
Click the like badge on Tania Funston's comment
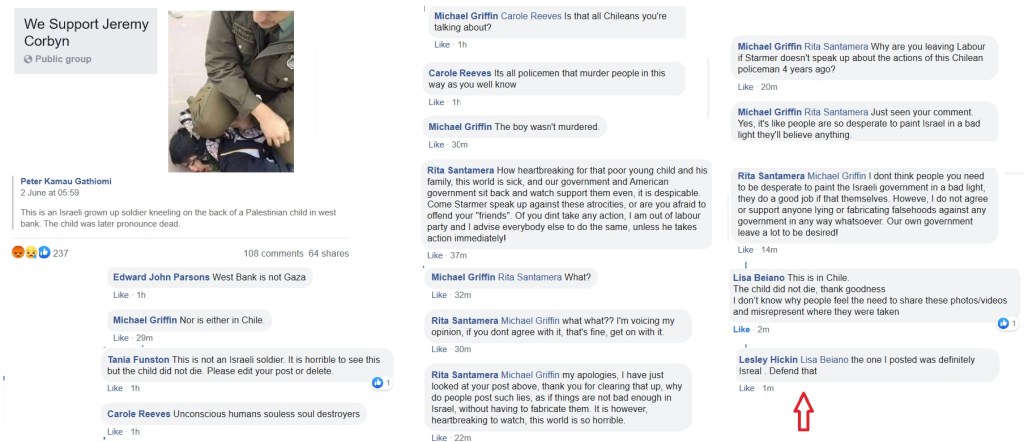[379, 382]
